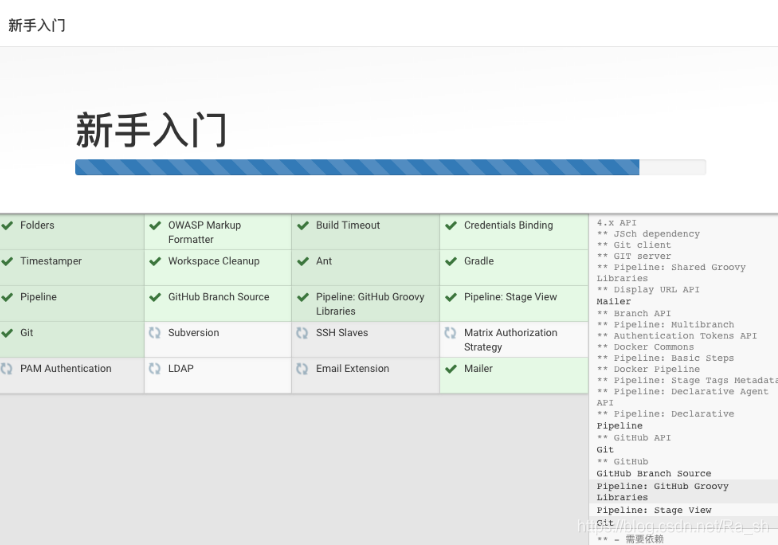
Task: Select the Display URL API log line
Action: [x=648, y=289]
